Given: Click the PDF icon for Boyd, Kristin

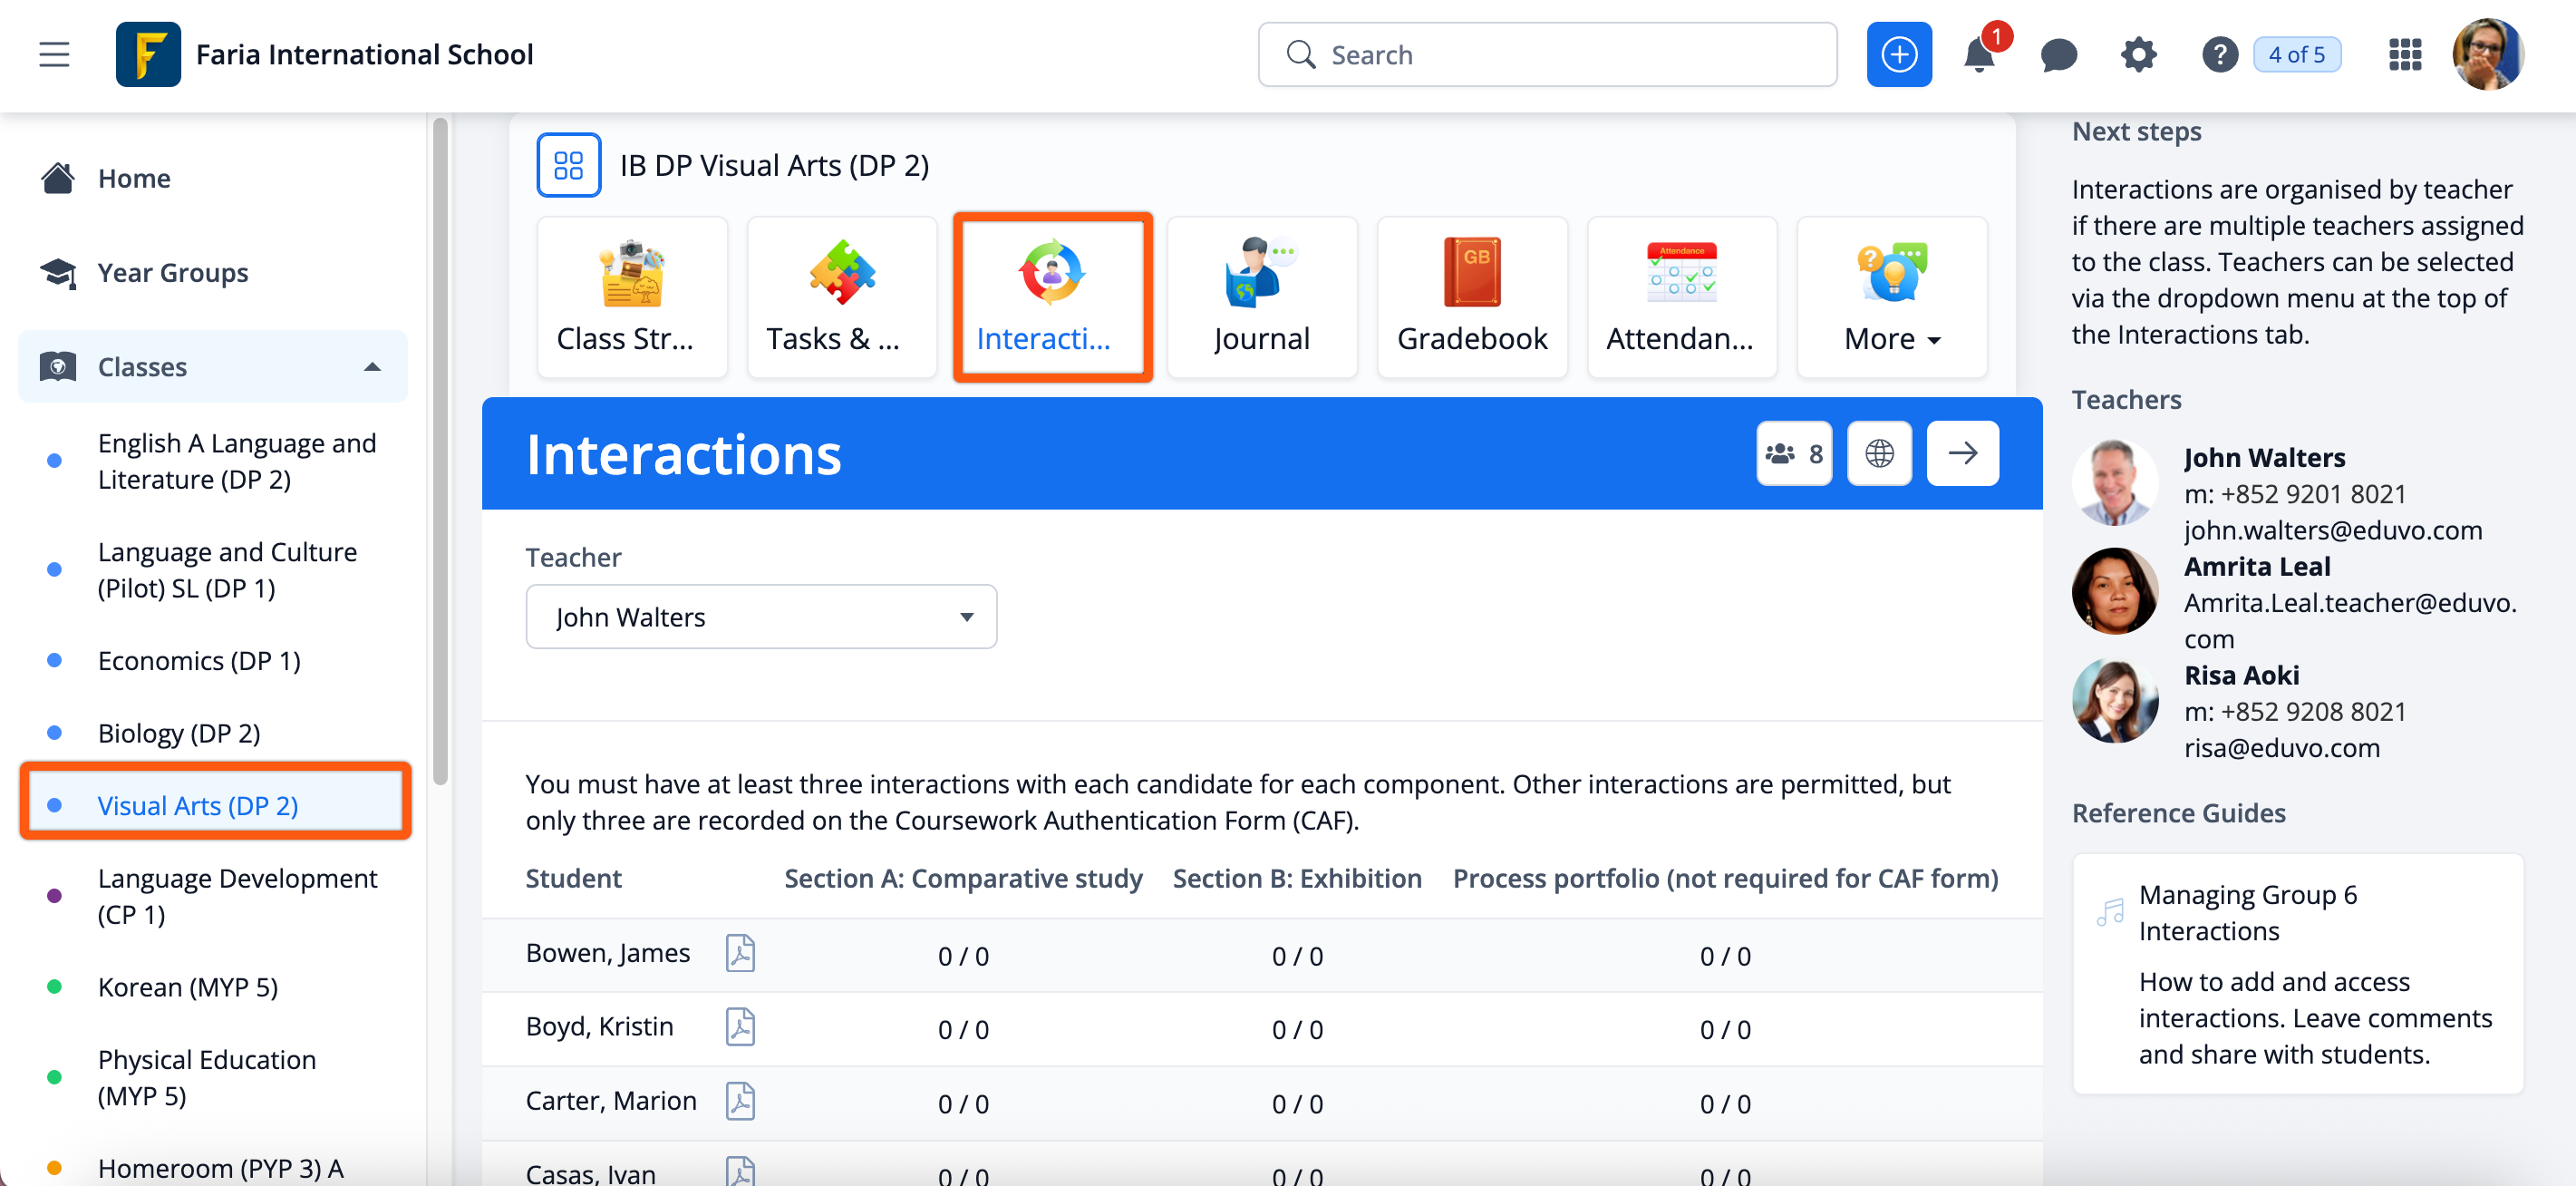Looking at the screenshot, I should [x=740, y=1028].
